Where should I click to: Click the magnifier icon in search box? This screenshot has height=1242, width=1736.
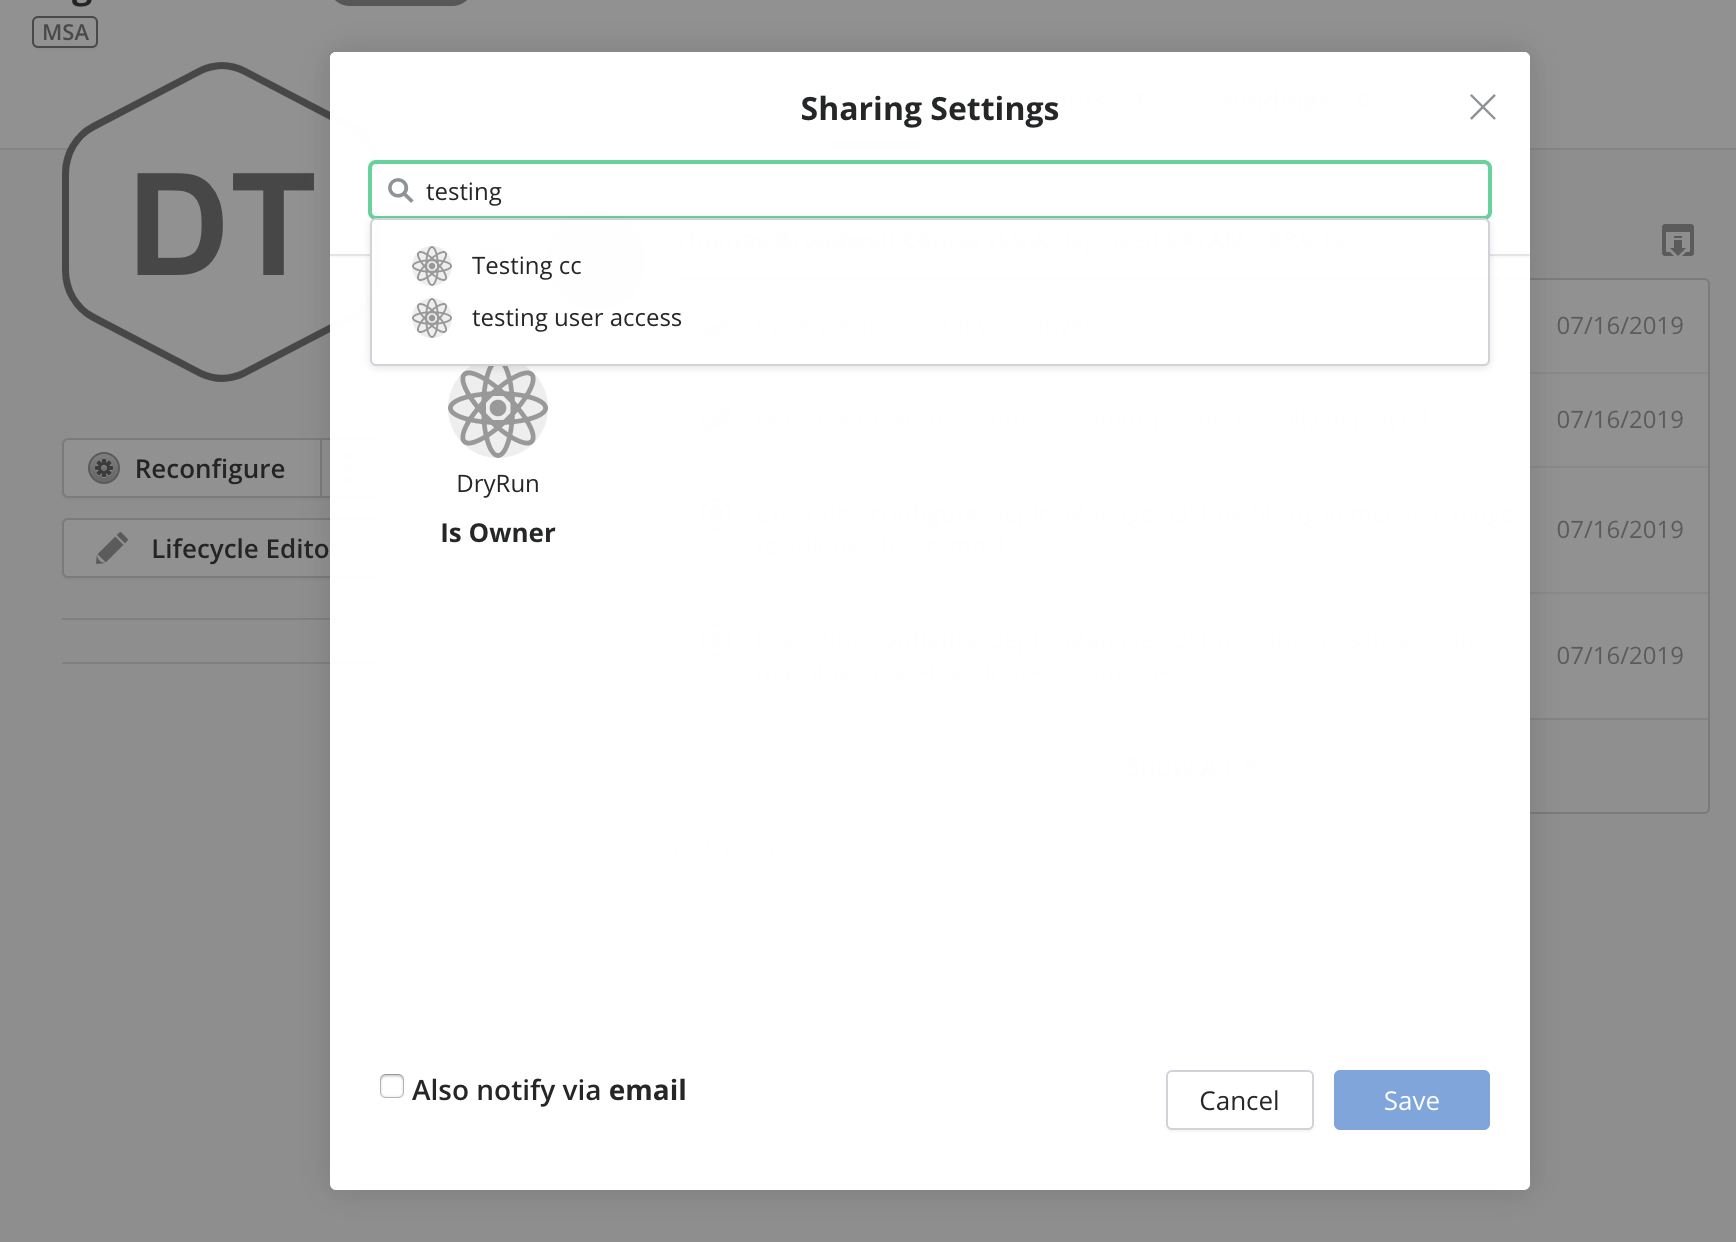click(x=400, y=190)
